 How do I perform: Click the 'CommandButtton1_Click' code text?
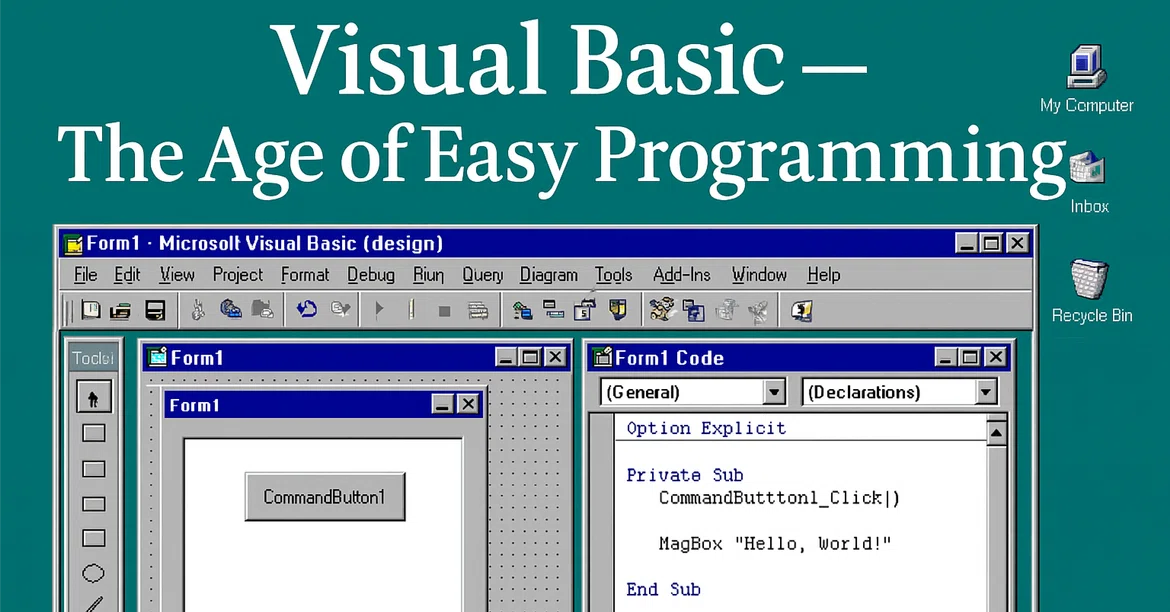770,498
